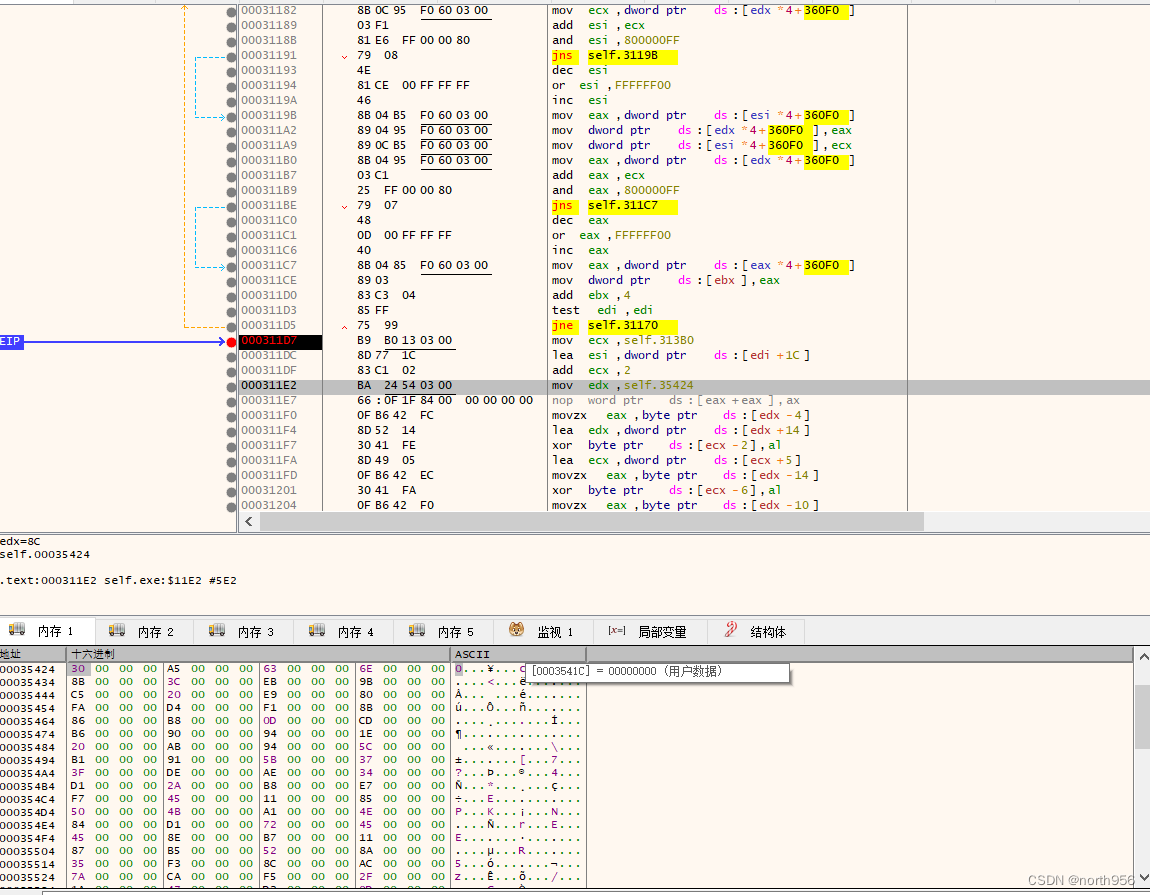Toggle the red breakpoint at address 000311D7
Image resolution: width=1150 pixels, height=895 pixels.
(x=231, y=341)
